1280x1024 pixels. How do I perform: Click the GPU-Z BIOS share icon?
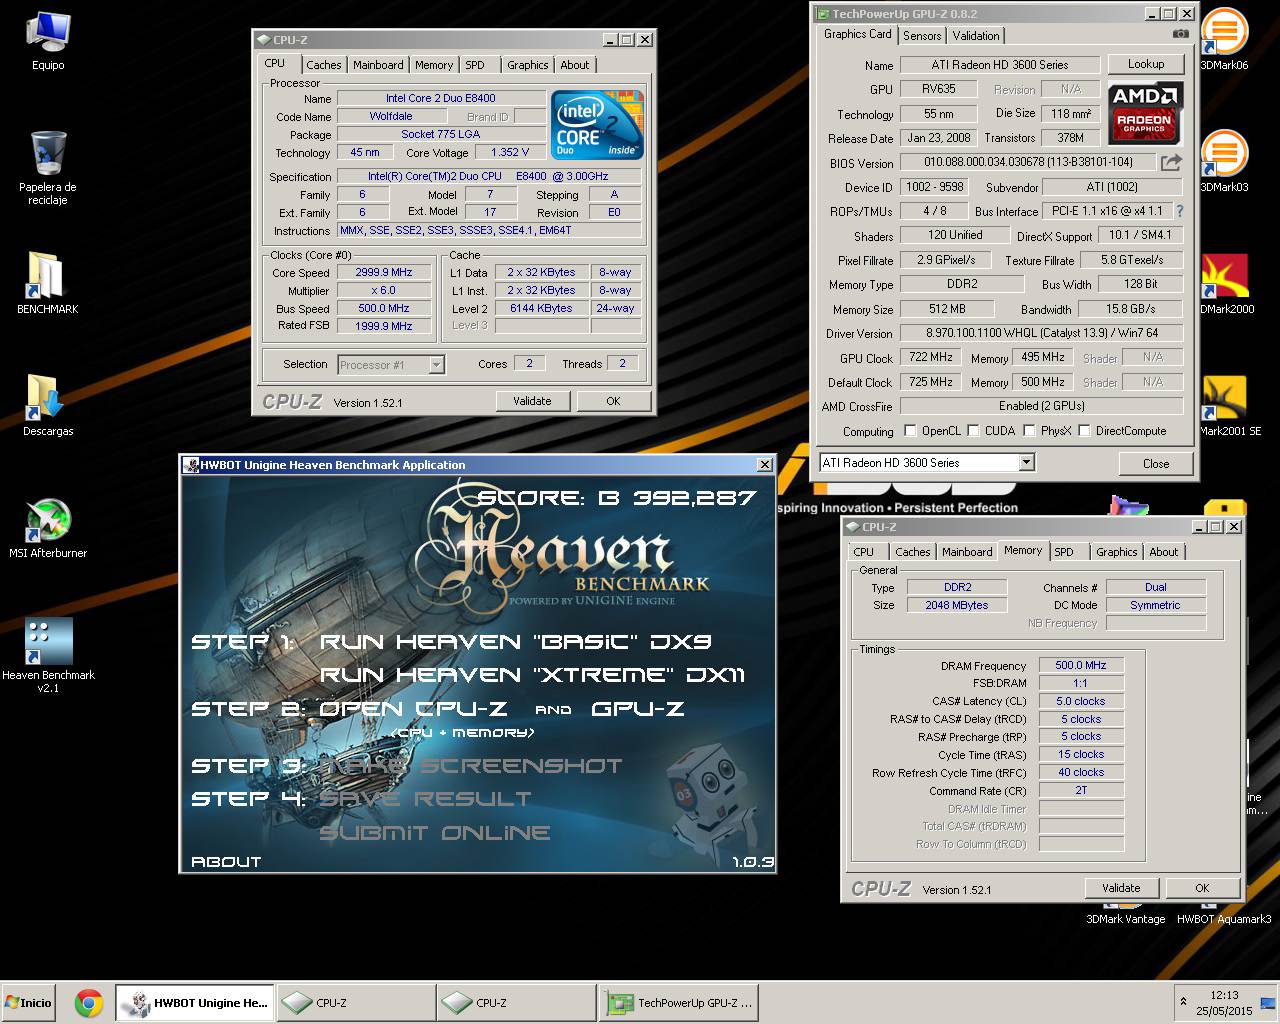click(x=1171, y=162)
